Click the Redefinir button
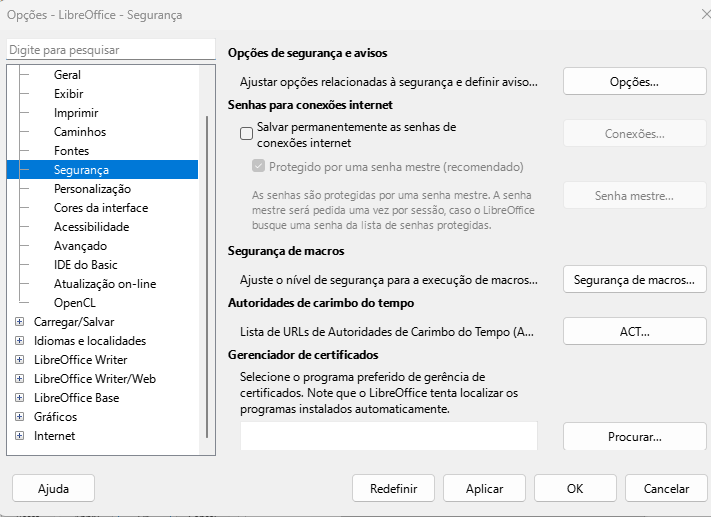711x517 pixels. 393,488
